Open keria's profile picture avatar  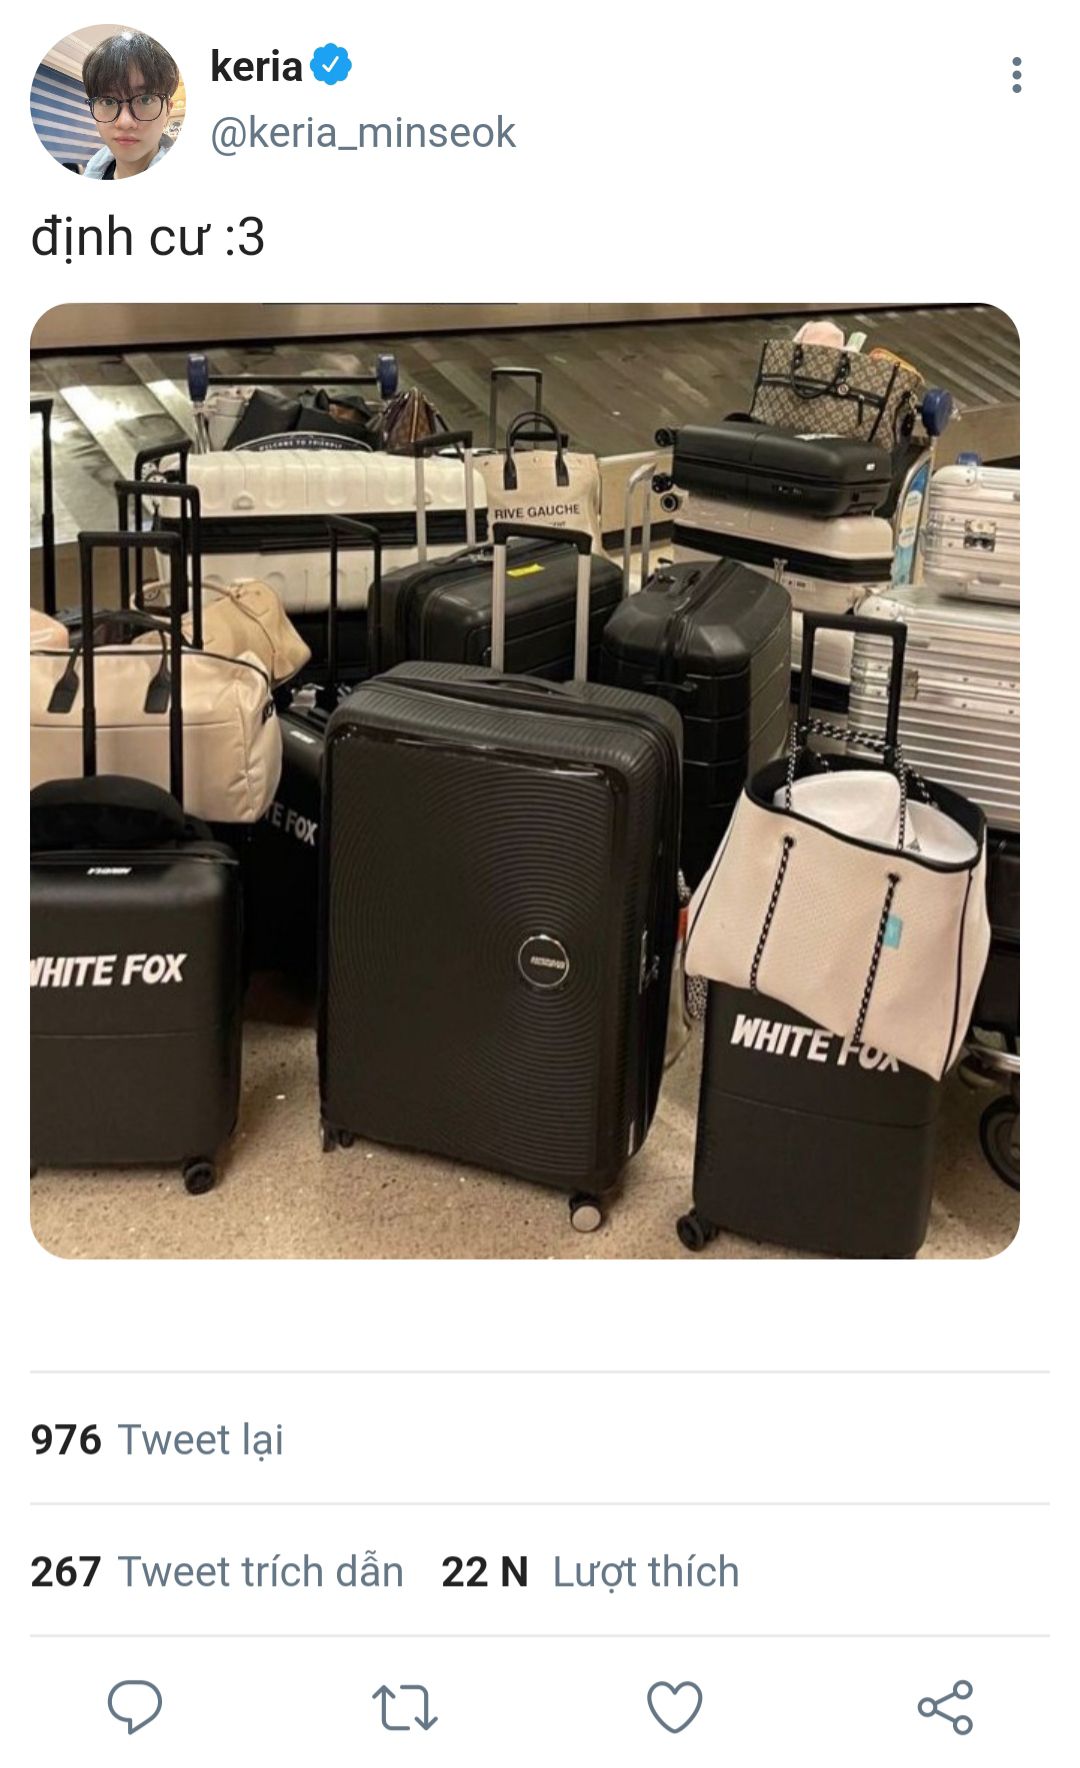coord(108,102)
